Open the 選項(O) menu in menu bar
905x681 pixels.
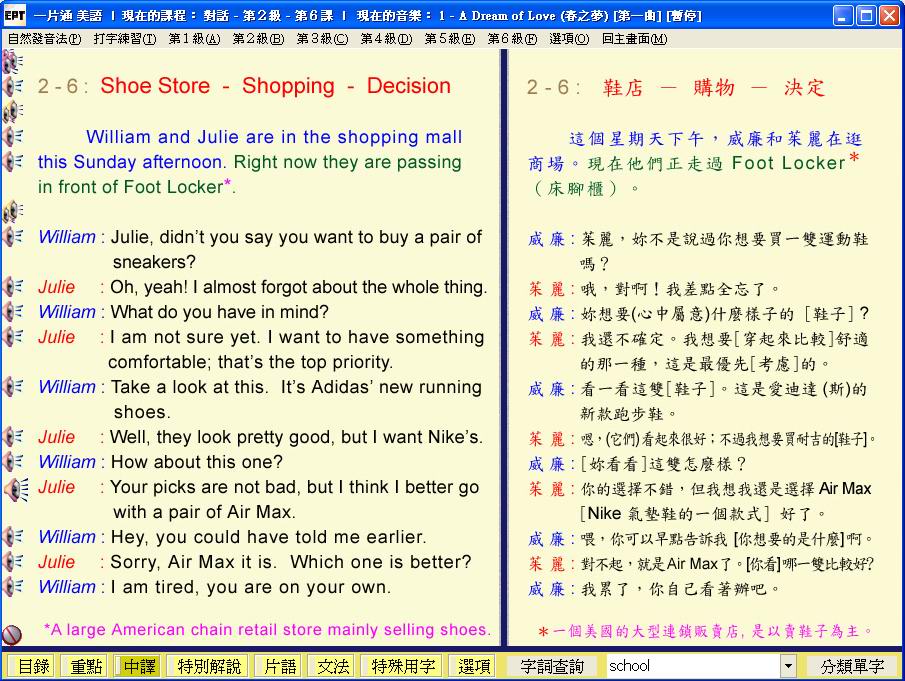(x=569, y=39)
